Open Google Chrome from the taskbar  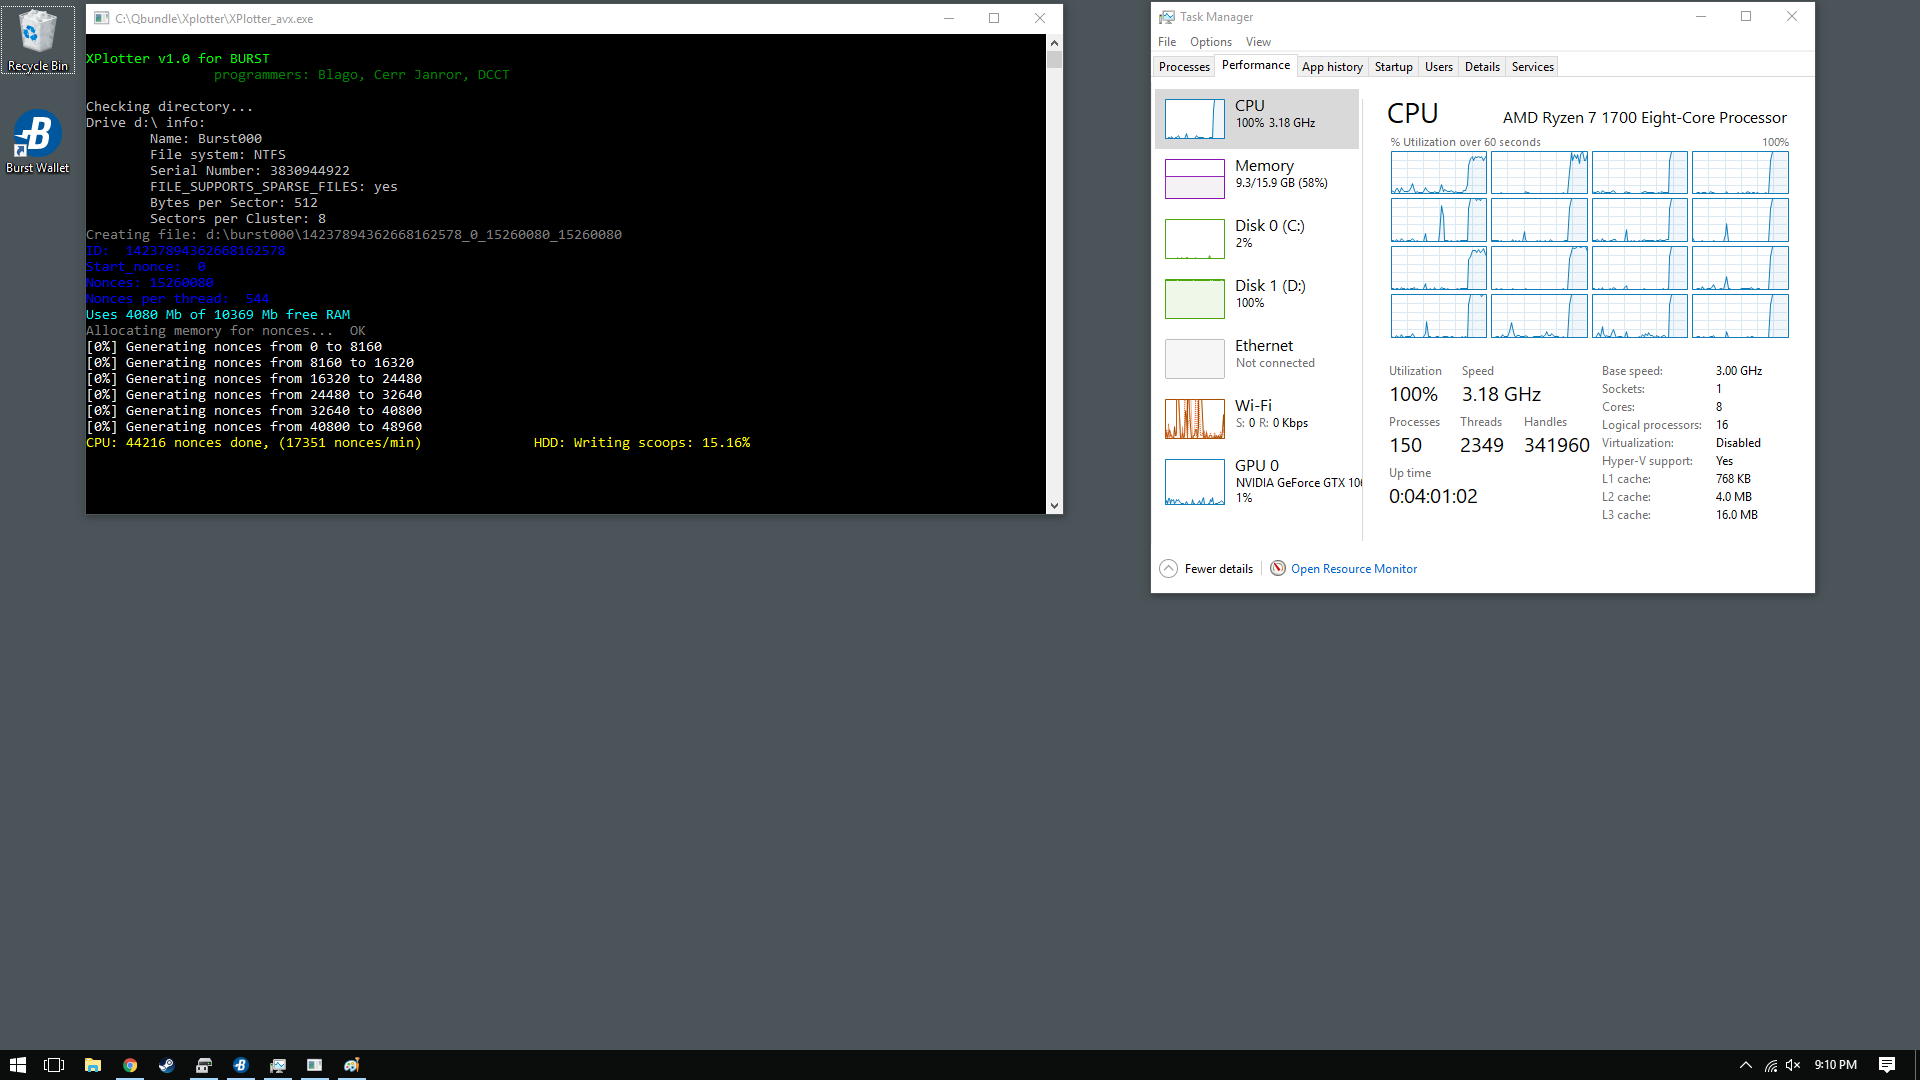click(130, 1065)
